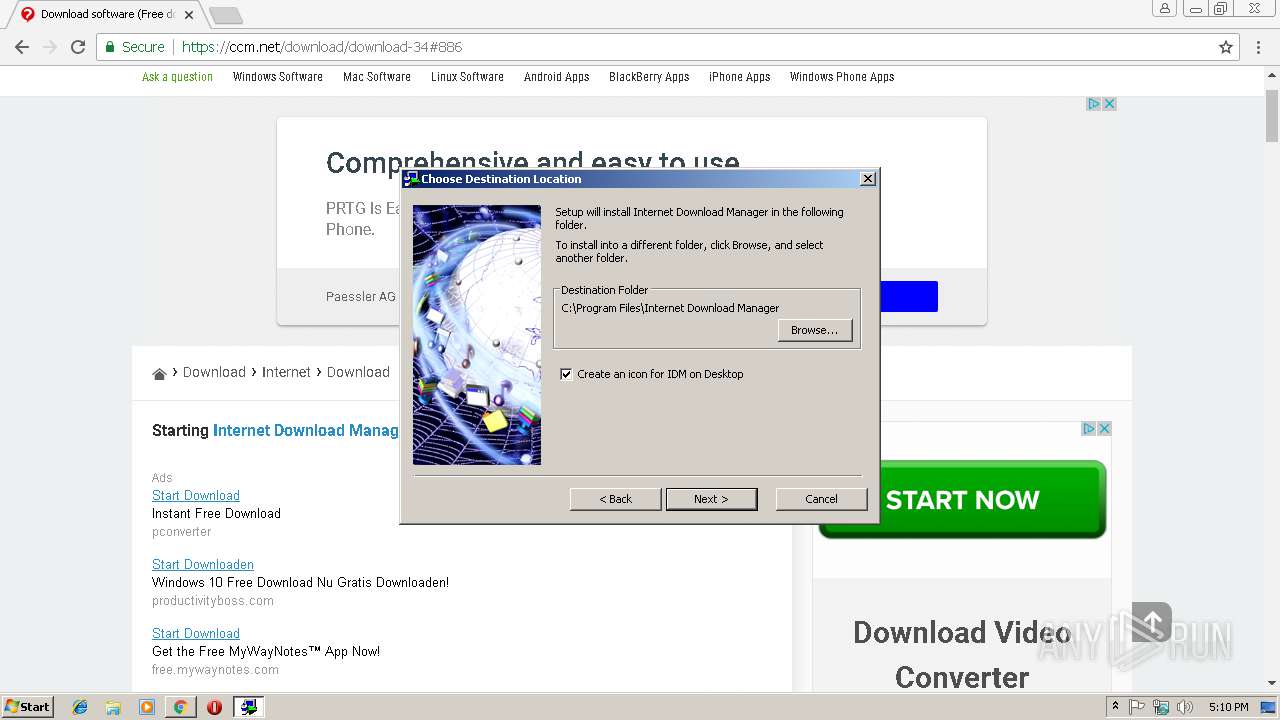Click Next in the IDM setup dialog
This screenshot has width=1280, height=720.
click(711, 499)
